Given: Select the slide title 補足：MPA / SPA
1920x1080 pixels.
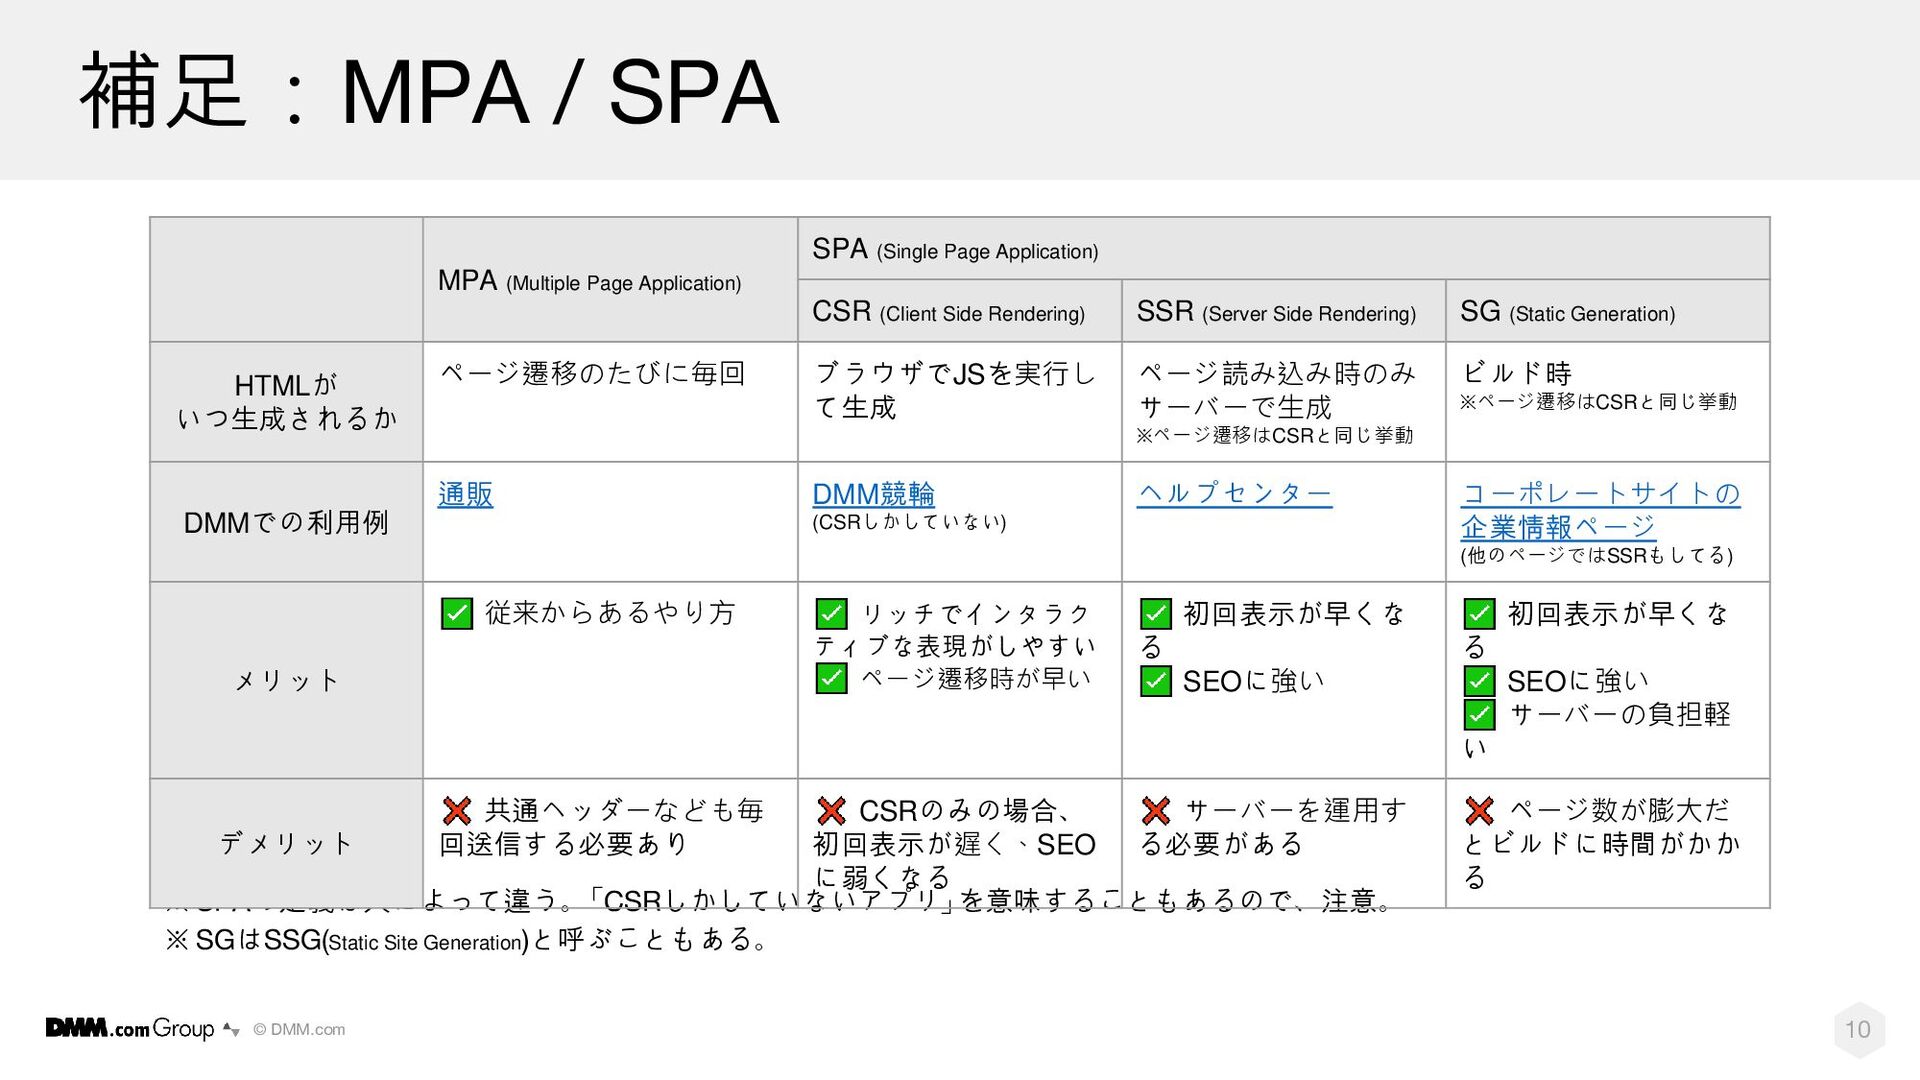Looking at the screenshot, I should coord(430,92).
